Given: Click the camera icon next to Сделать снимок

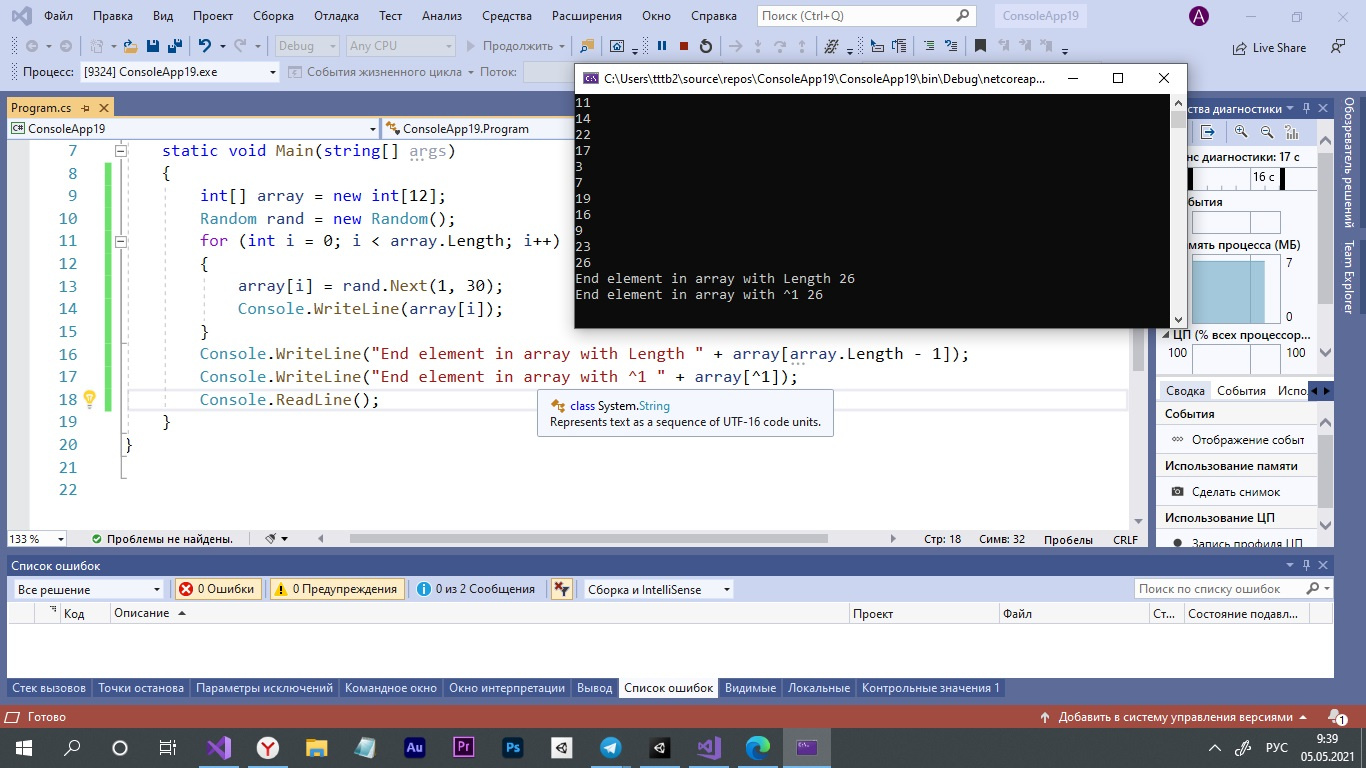Looking at the screenshot, I should point(1177,492).
